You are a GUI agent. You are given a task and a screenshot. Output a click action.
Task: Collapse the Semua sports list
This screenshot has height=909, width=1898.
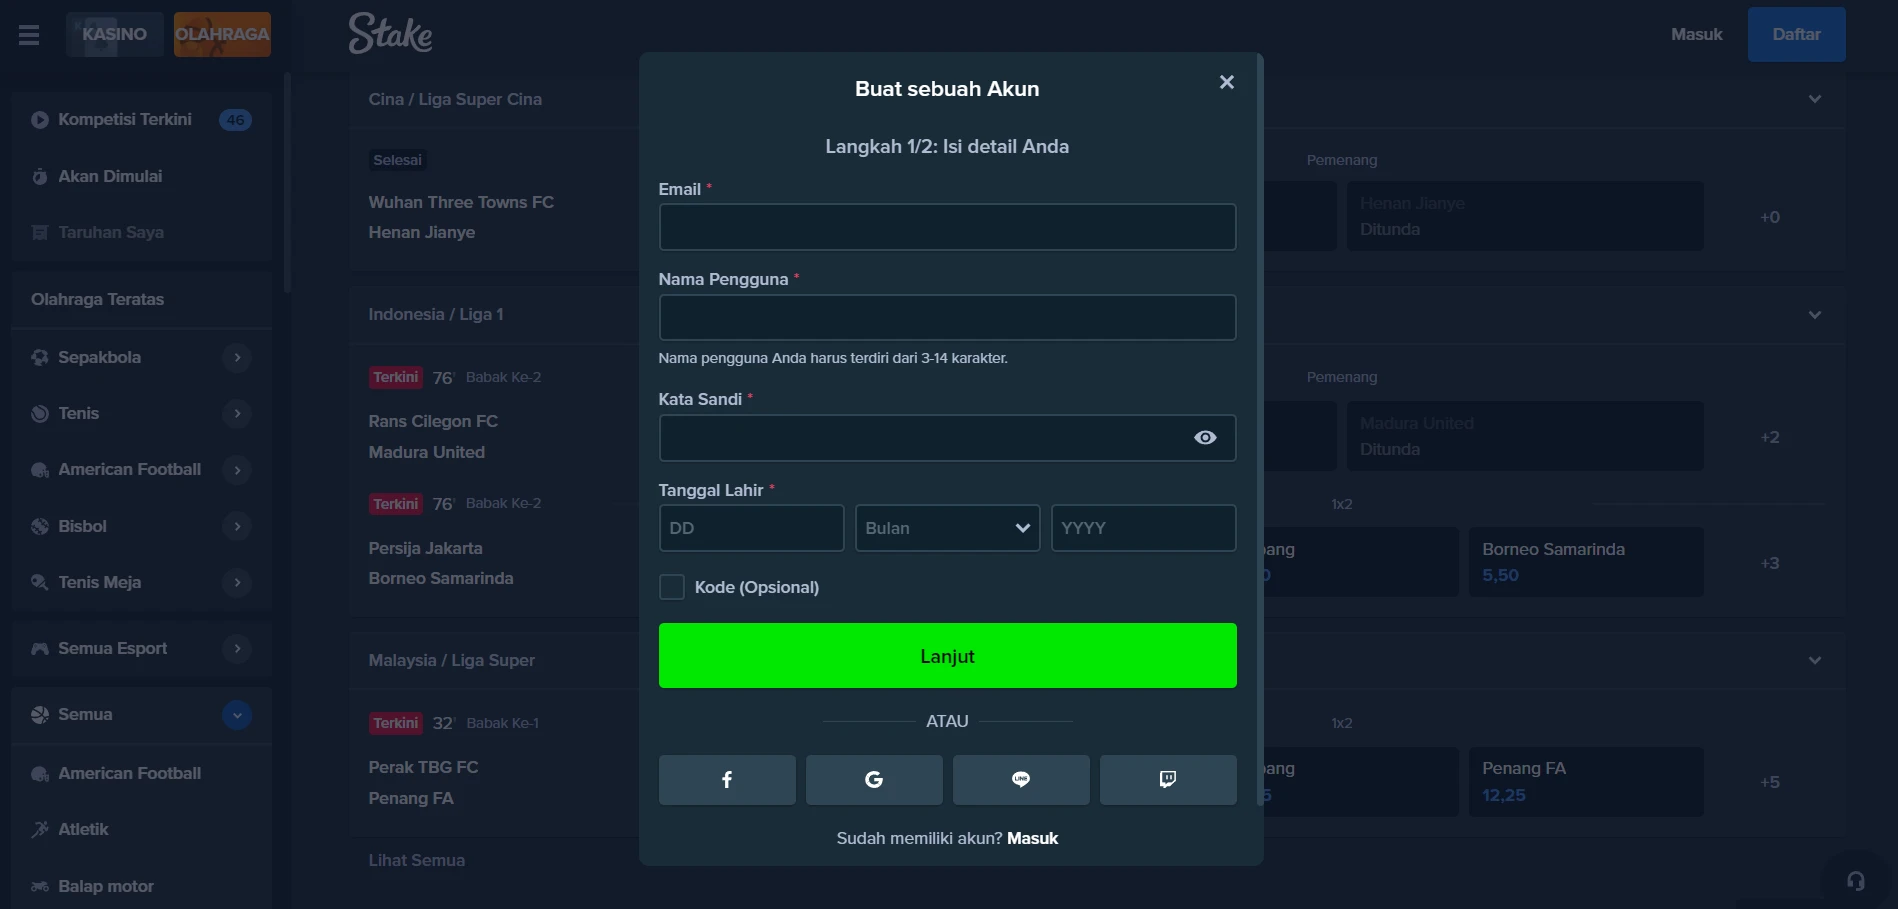tap(237, 715)
